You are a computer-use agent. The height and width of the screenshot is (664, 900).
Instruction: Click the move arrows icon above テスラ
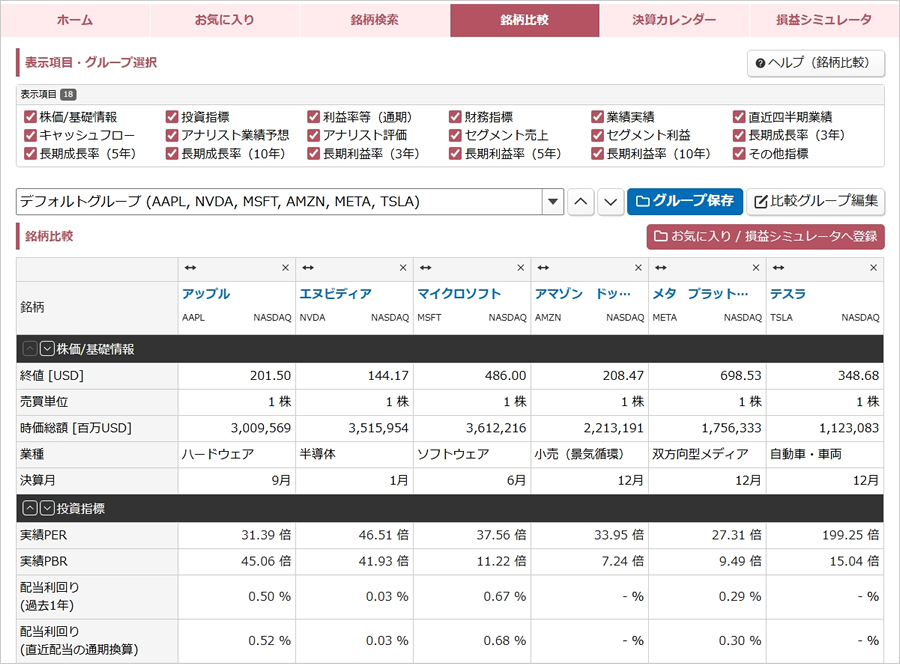(x=778, y=268)
